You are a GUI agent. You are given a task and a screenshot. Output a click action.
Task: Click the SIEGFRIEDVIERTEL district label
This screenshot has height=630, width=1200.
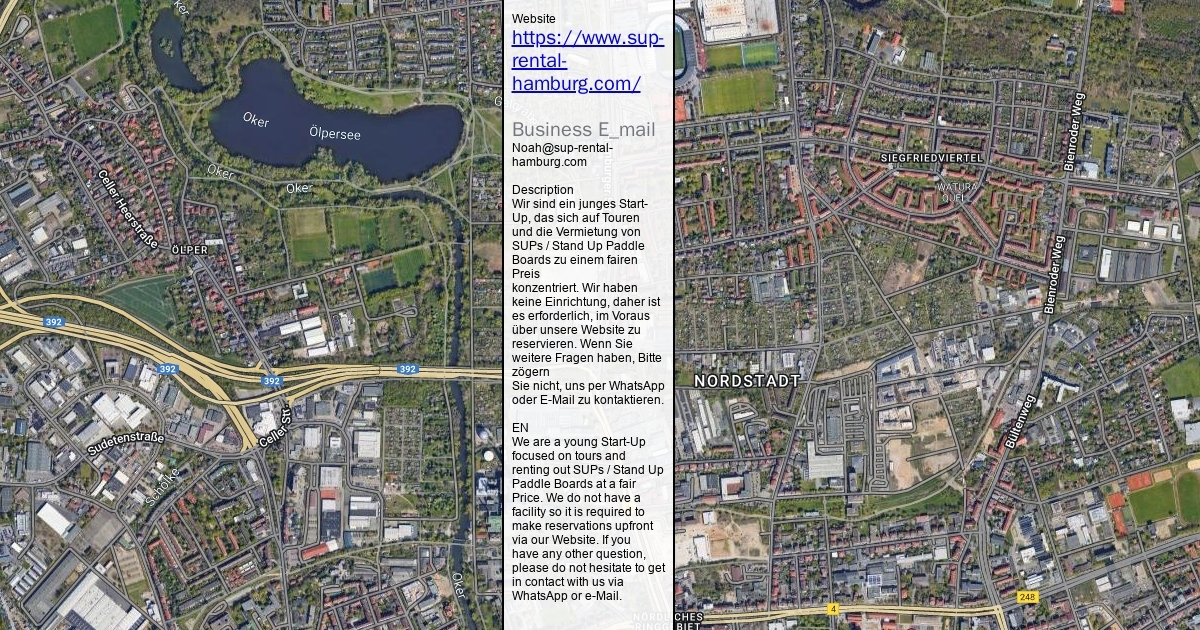932,158
